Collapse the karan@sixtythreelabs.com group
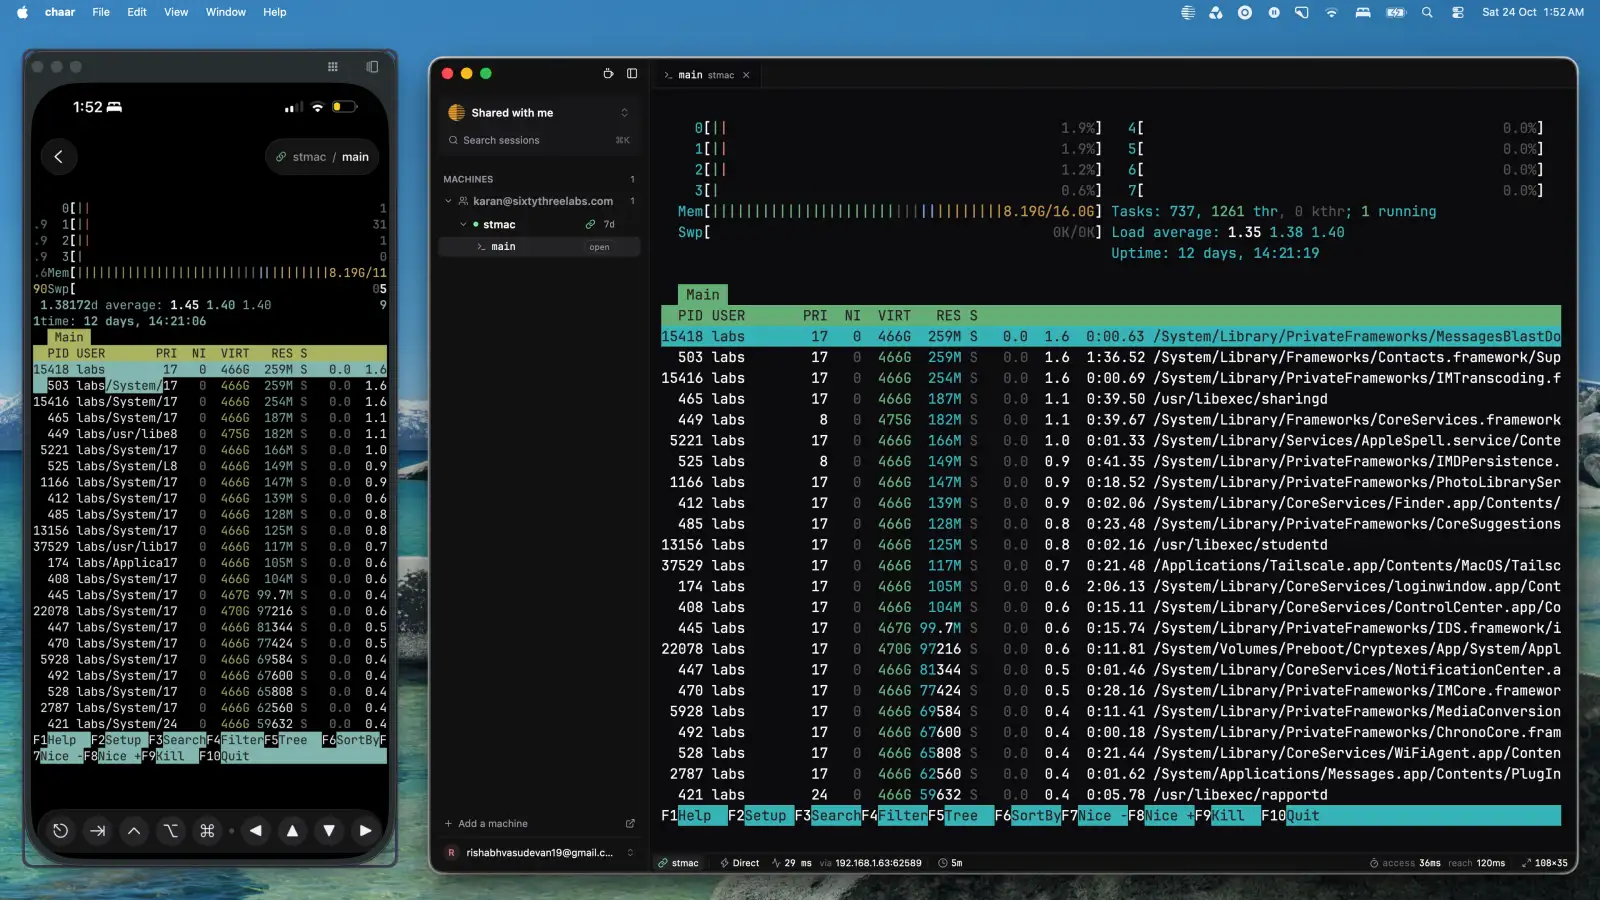 (x=448, y=201)
